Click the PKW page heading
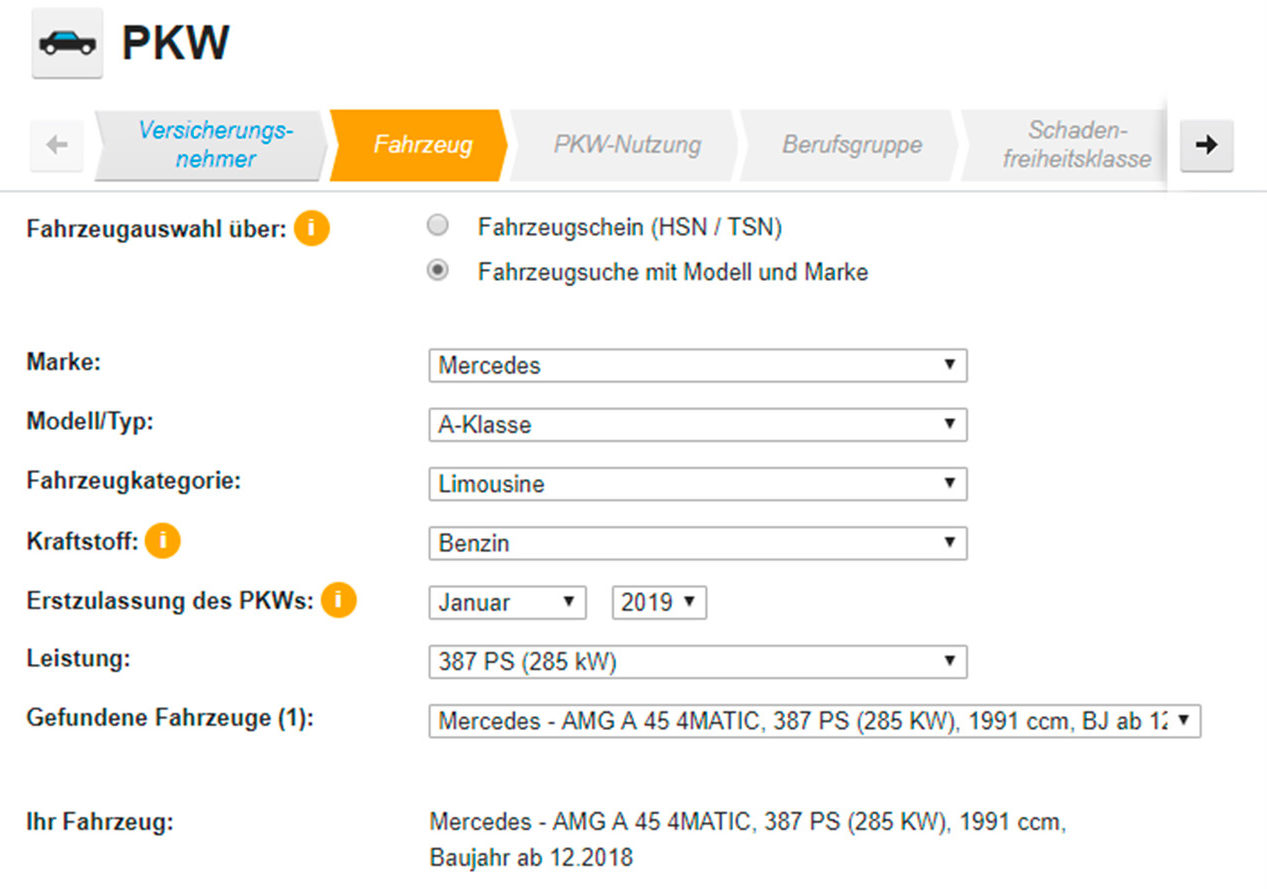The image size is (1267, 889). click(176, 43)
